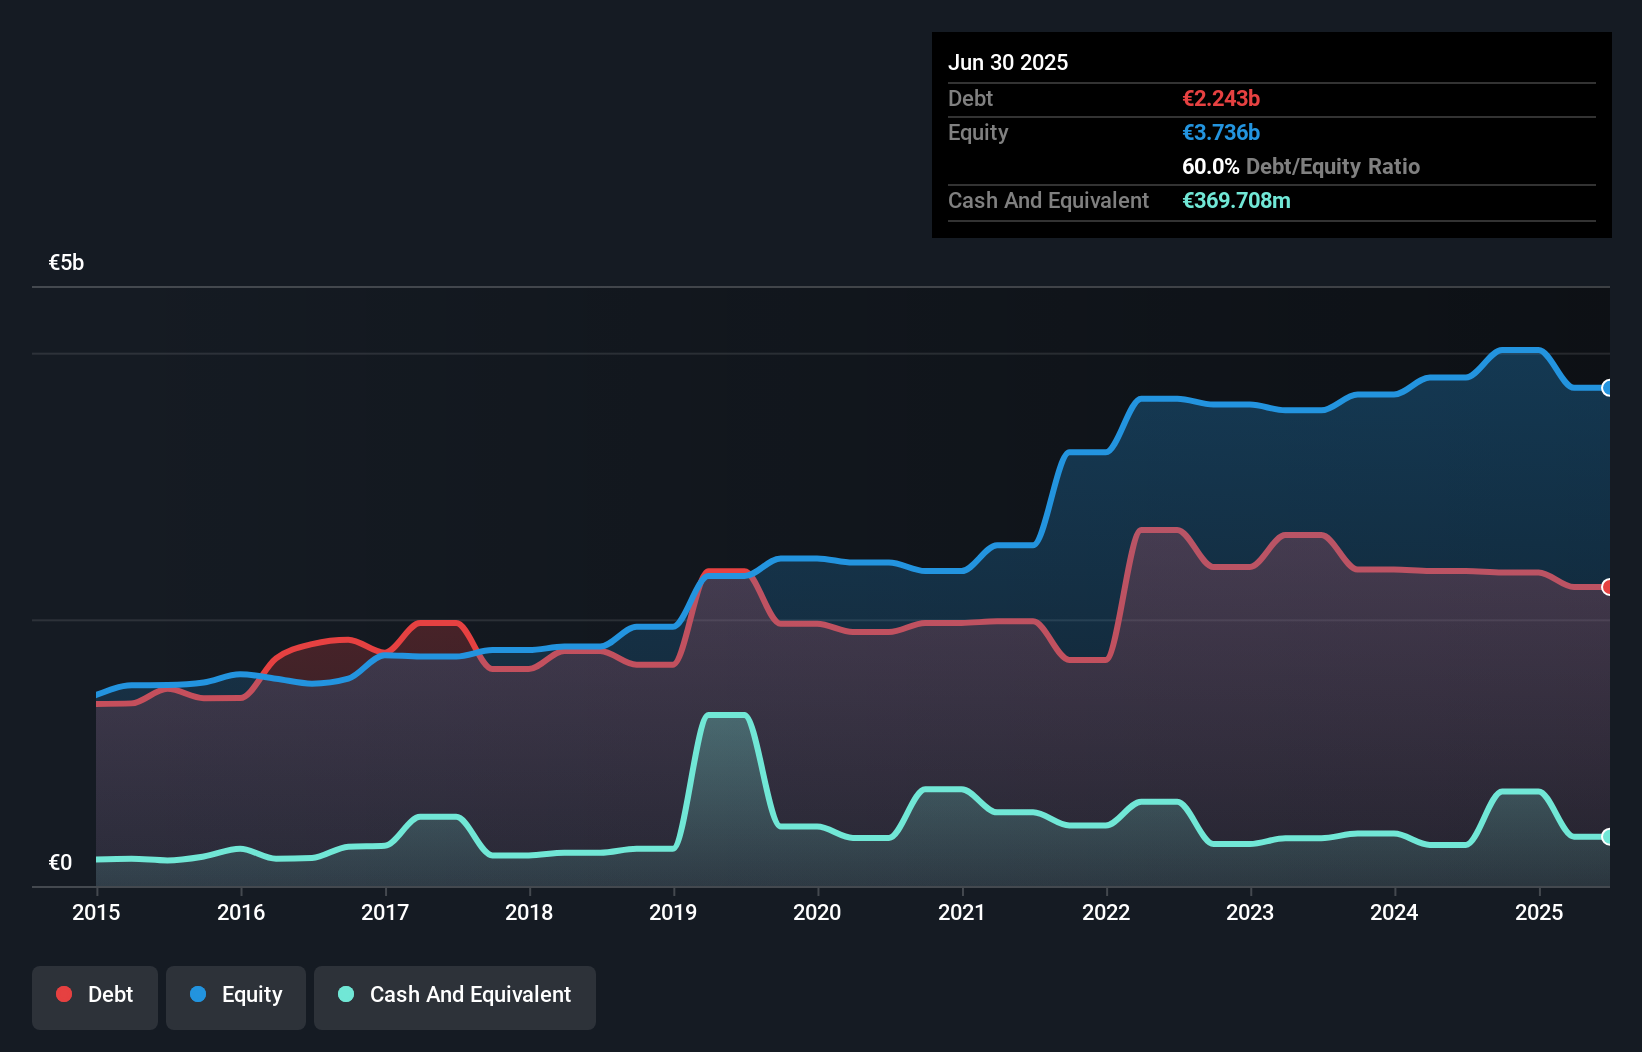Click the 2015 x-axis label
Image resolution: width=1642 pixels, height=1052 pixels.
(x=96, y=912)
